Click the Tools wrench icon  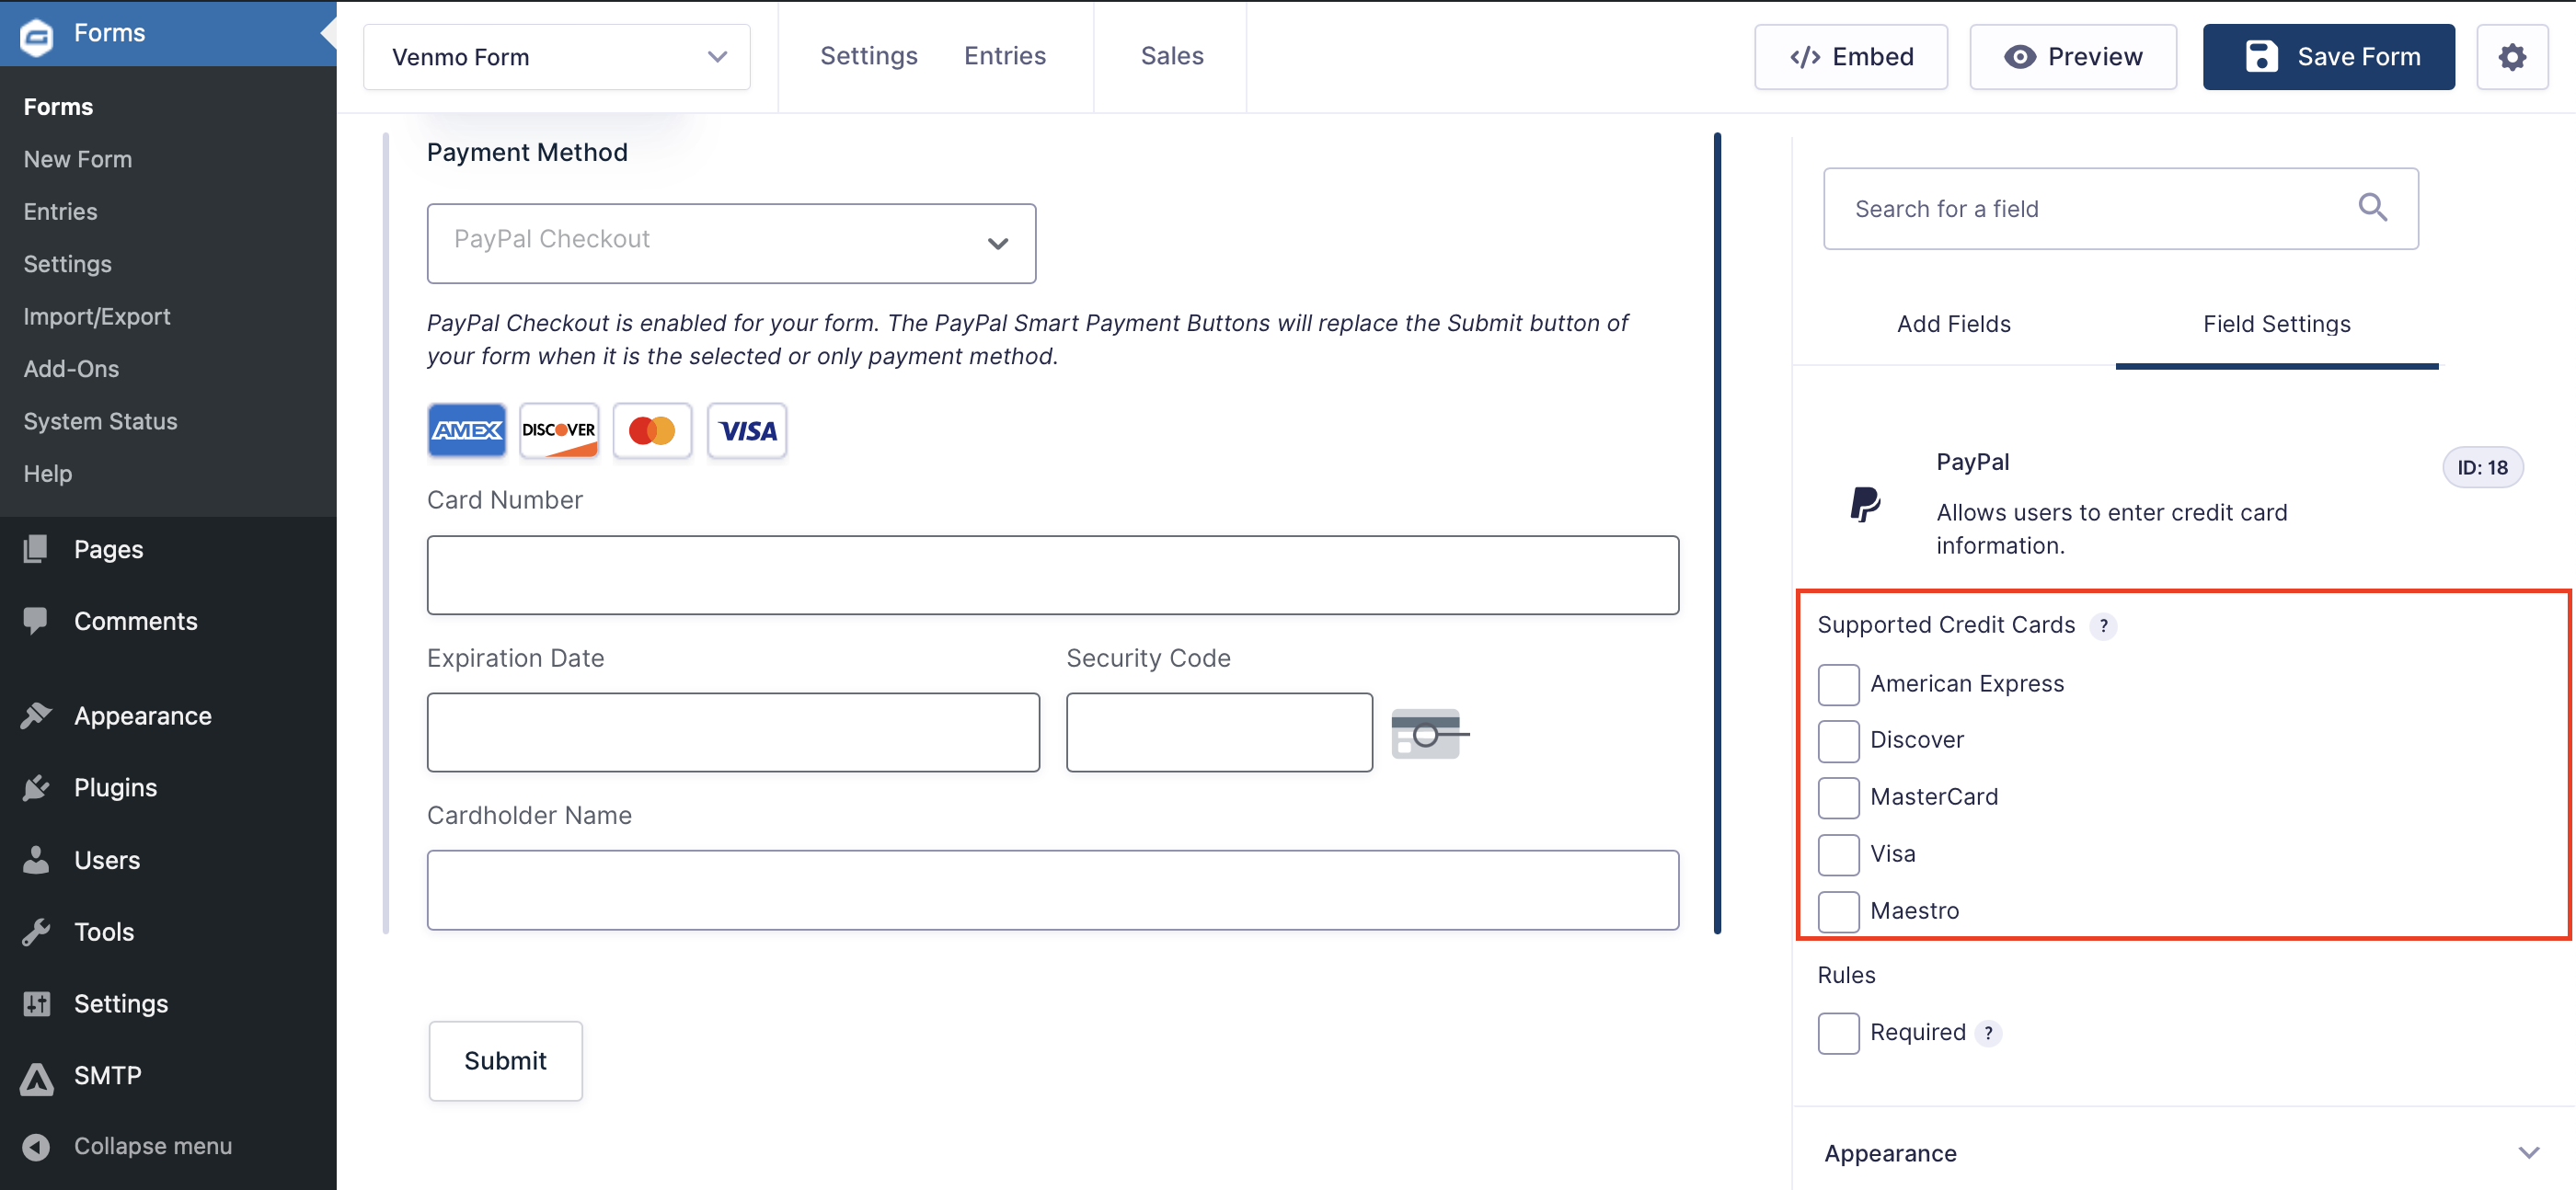pos(36,932)
